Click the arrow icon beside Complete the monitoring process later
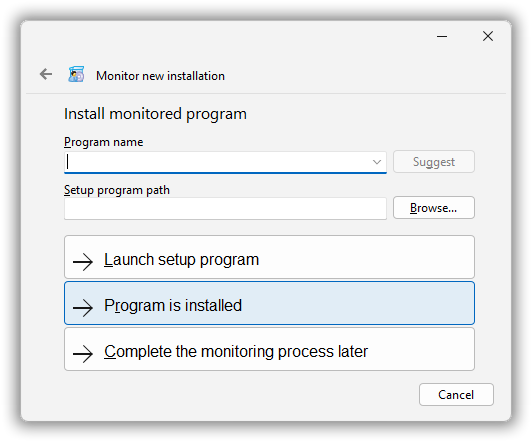 point(83,354)
